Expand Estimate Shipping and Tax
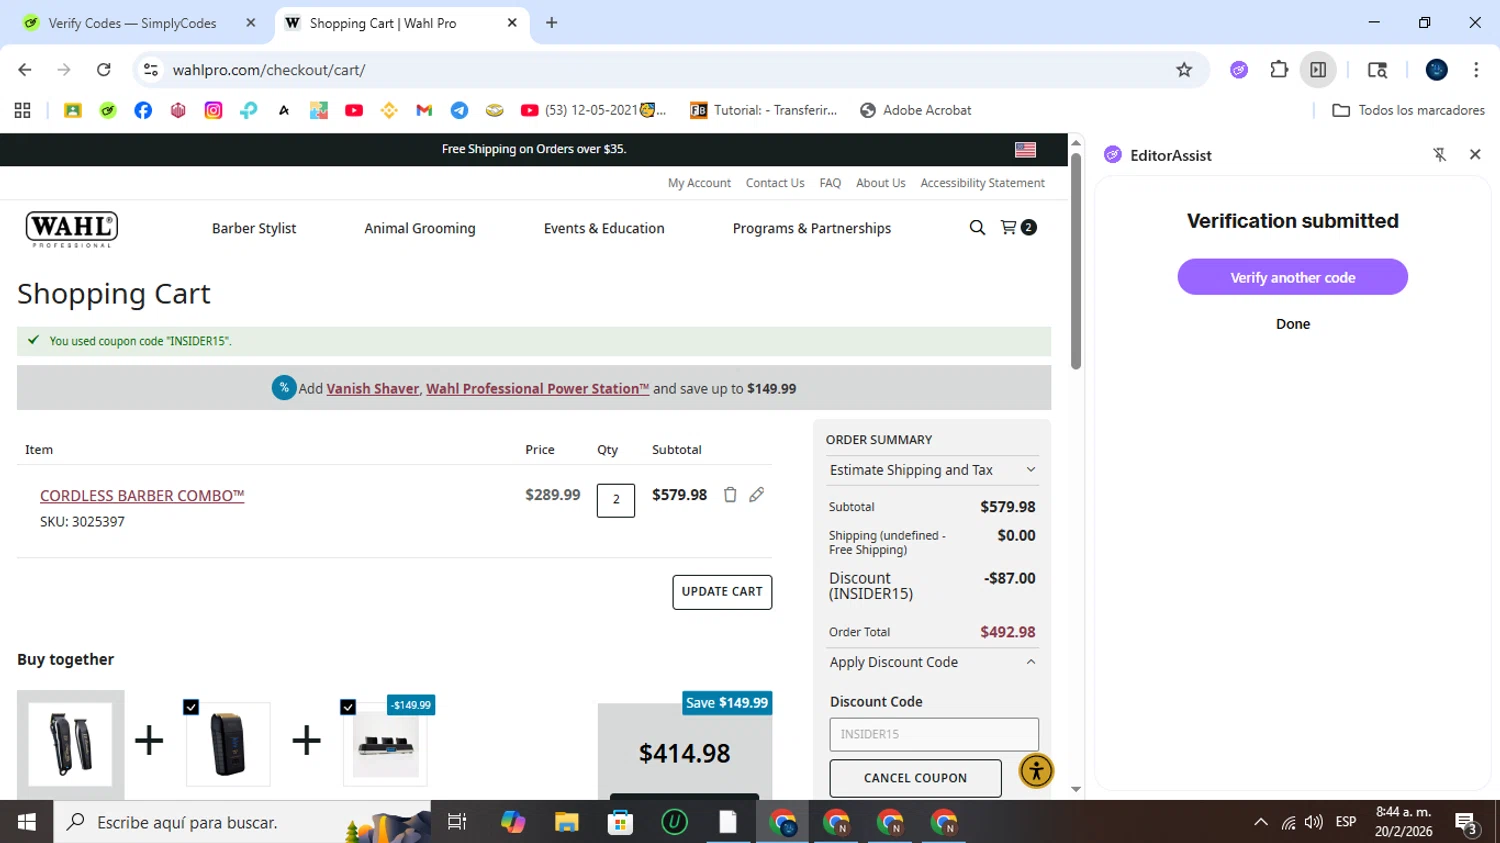This screenshot has width=1500, height=843. pyautogui.click(x=932, y=470)
